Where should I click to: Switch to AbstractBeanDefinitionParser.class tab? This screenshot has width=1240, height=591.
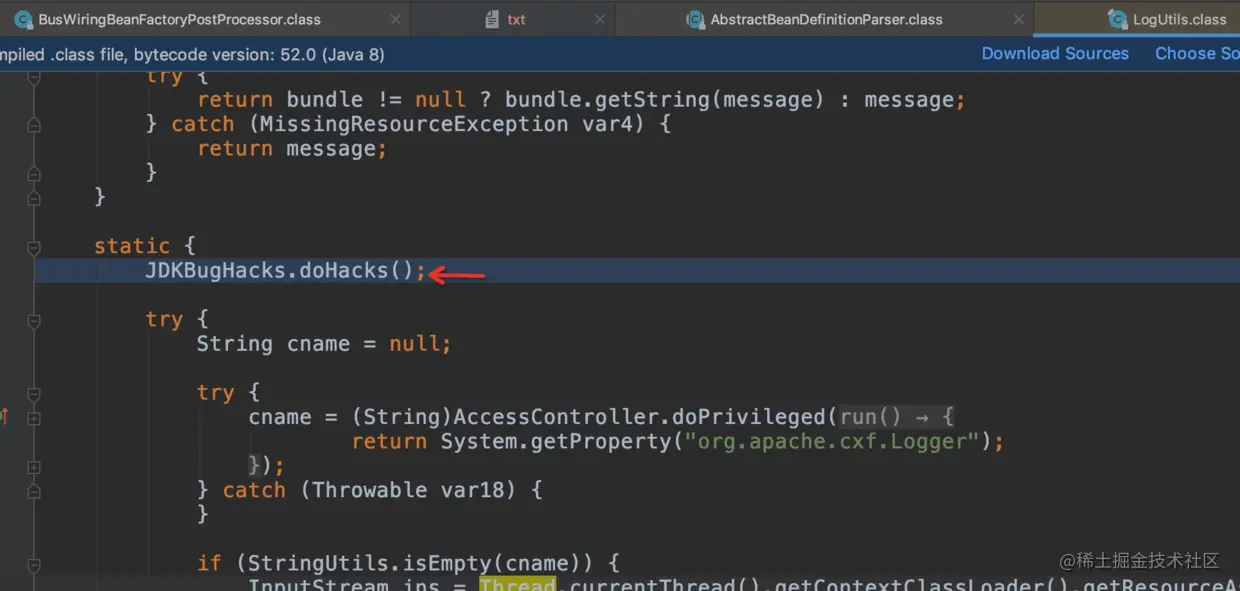click(825, 19)
